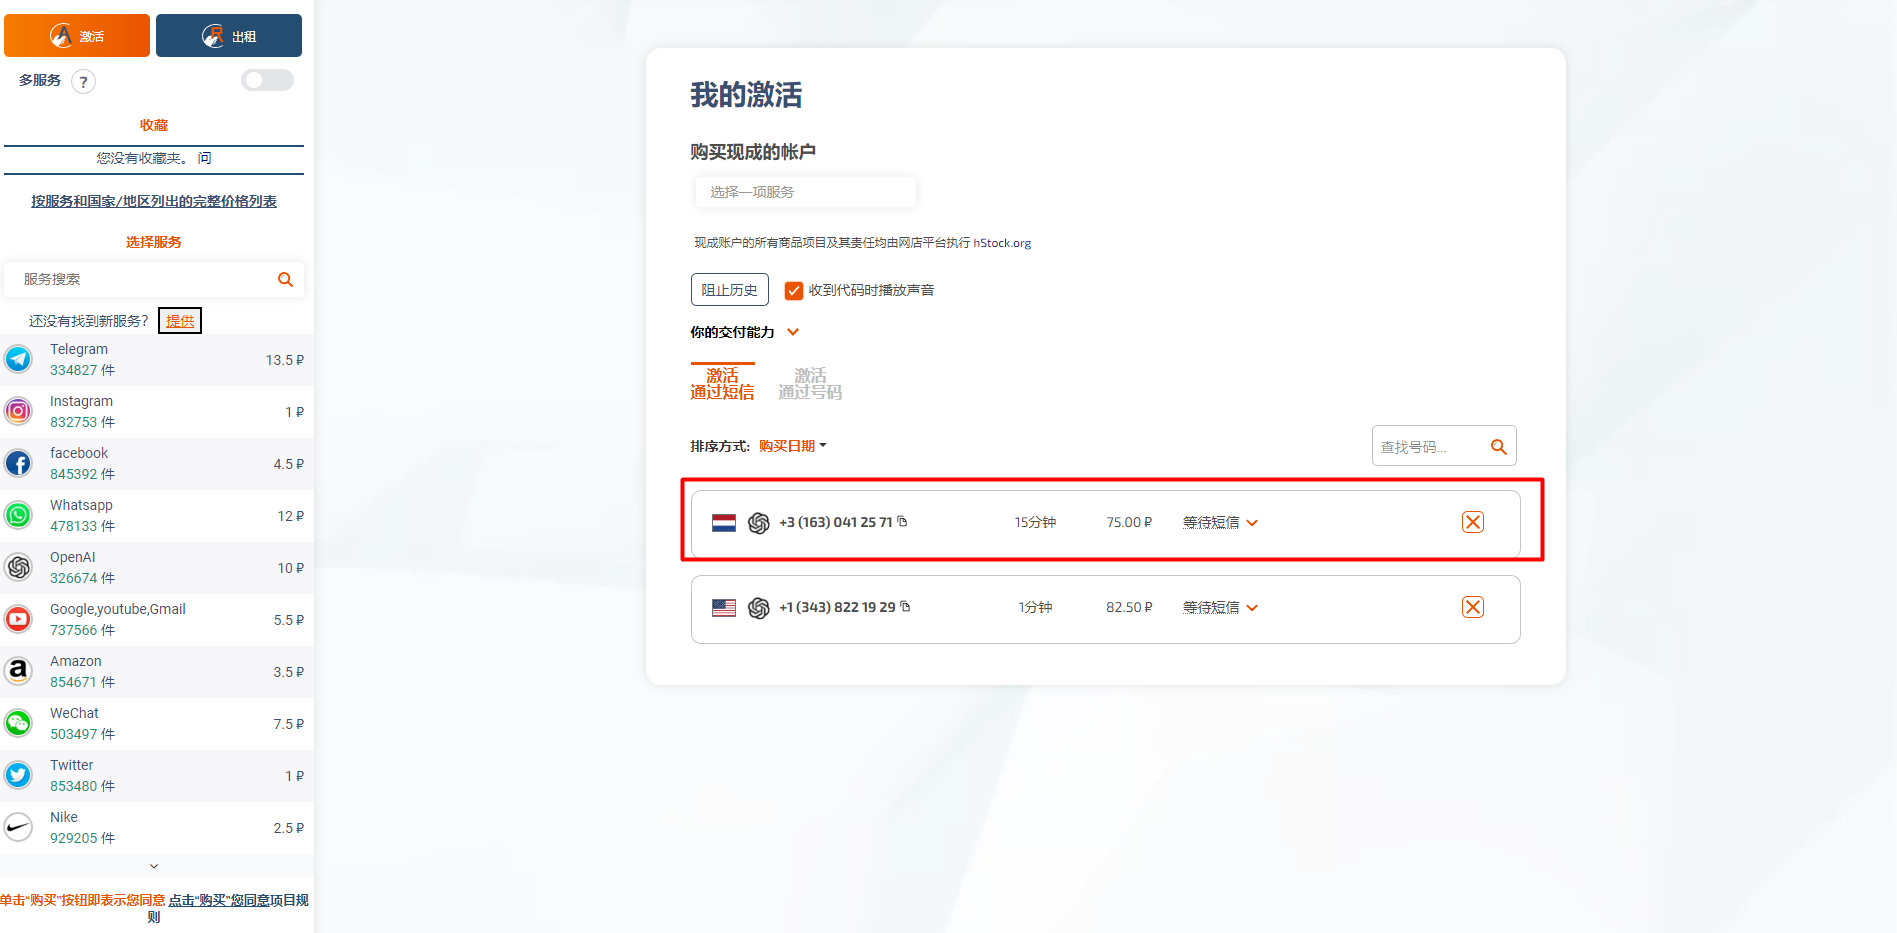
Task: Select the Nike 2.5 ₽ row
Action: click(157, 828)
